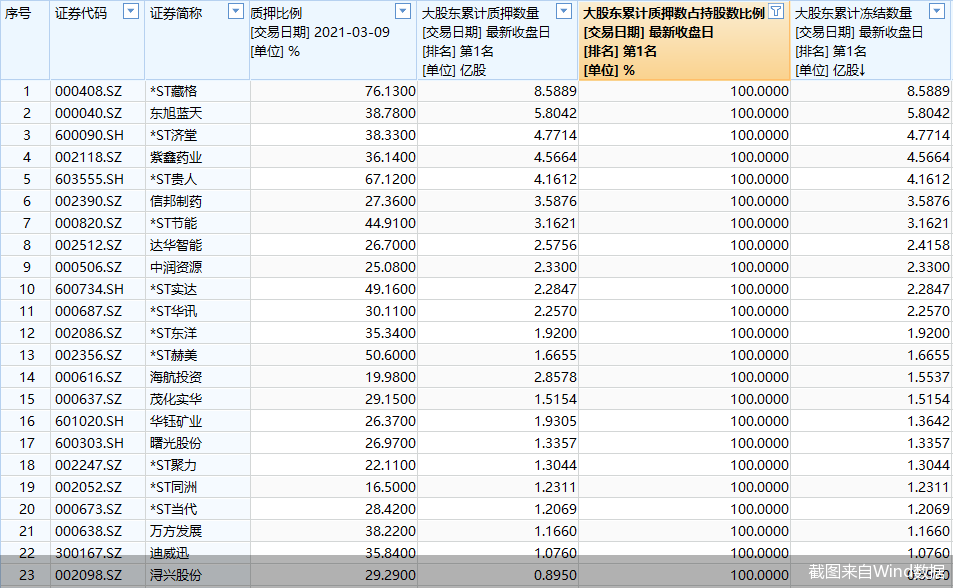Viewport: 953px width, 588px height.
Task: Select security code 603555.SH
Action: coord(89,179)
